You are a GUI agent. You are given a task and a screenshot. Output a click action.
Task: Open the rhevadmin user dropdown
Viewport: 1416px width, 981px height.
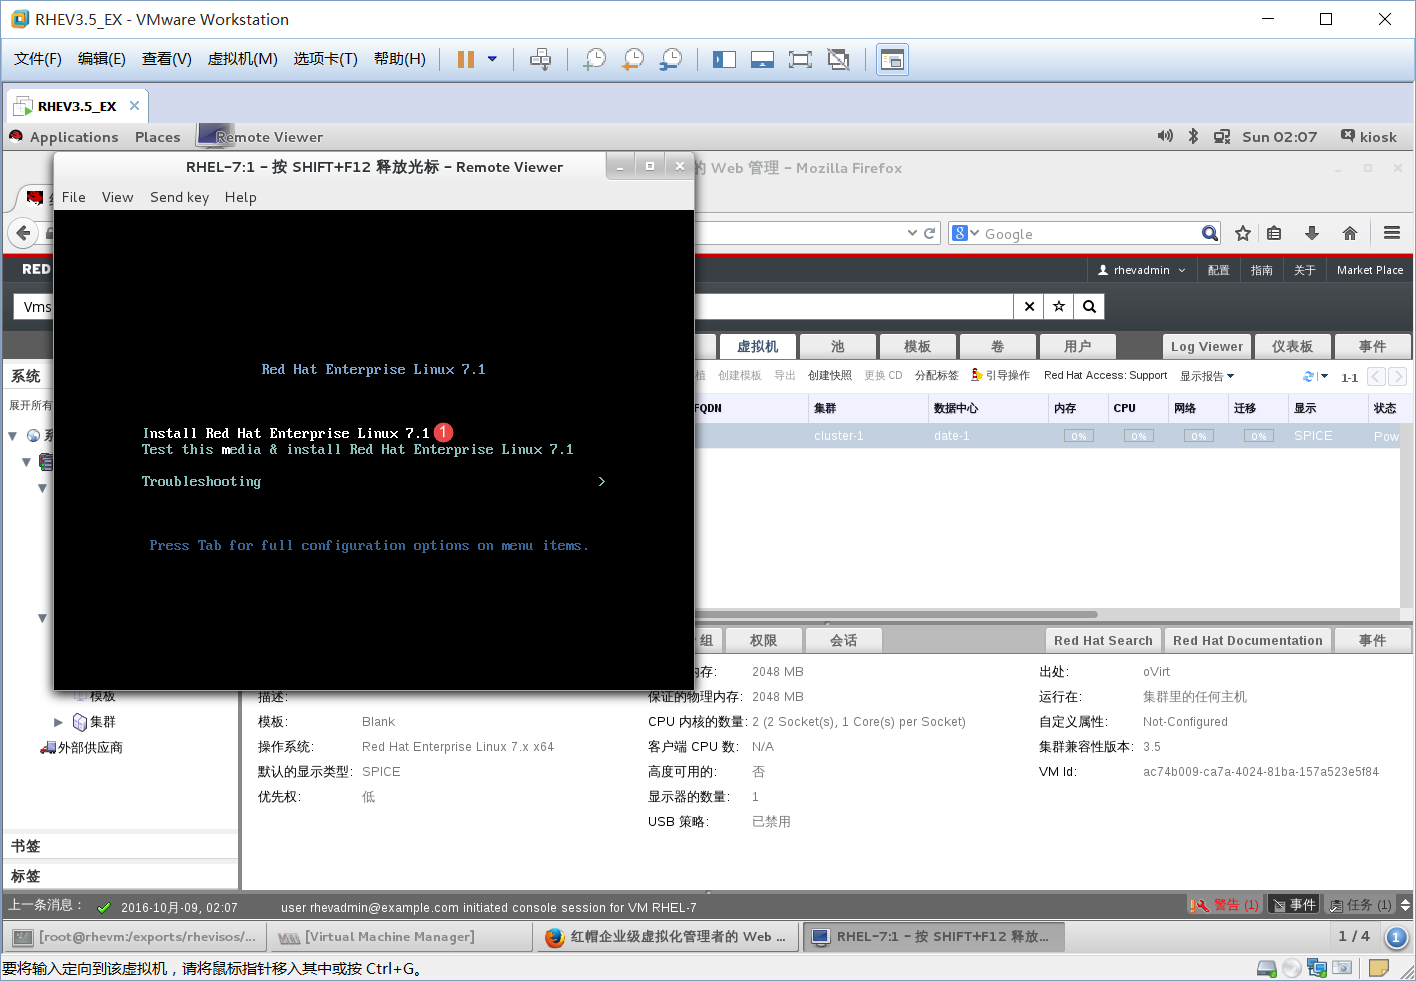pyautogui.click(x=1141, y=270)
